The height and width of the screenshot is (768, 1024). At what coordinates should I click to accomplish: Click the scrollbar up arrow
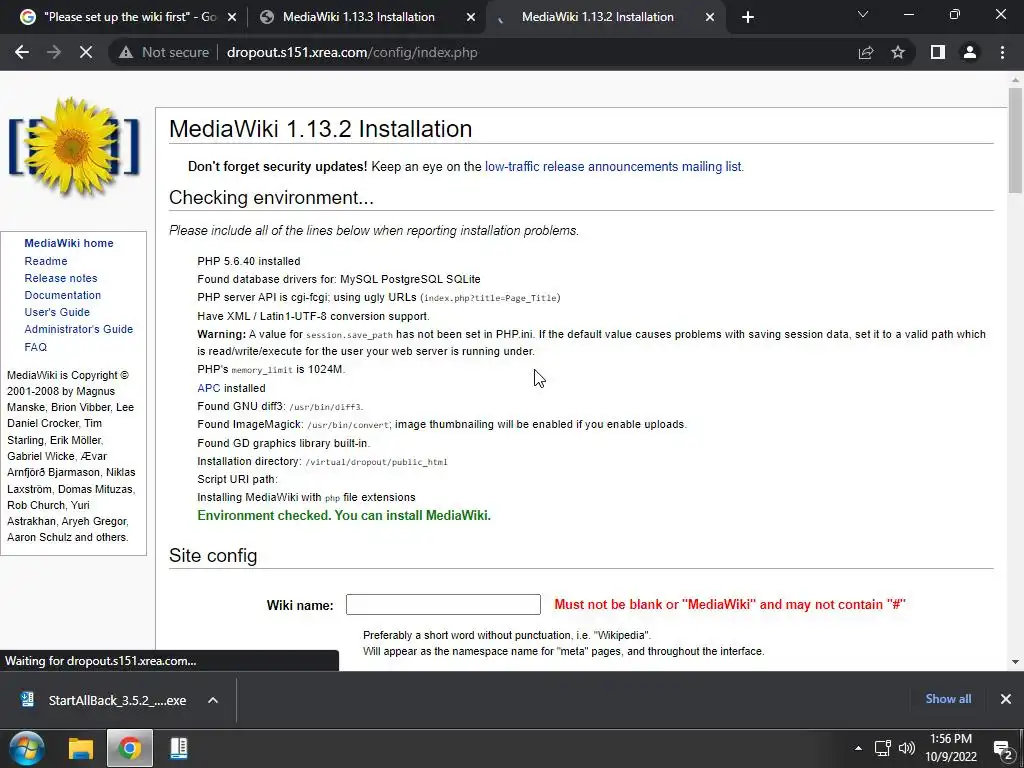click(1015, 80)
